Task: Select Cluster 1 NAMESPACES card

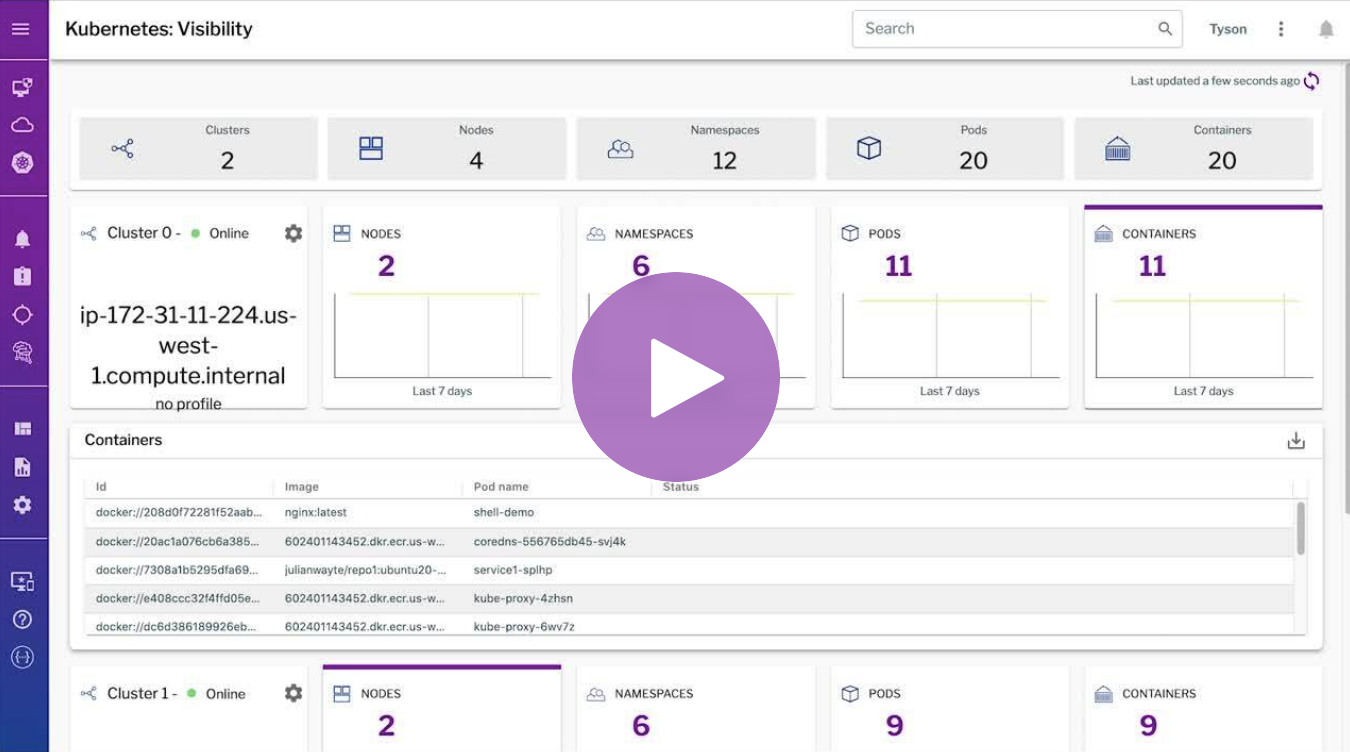Action: pyautogui.click(x=696, y=708)
